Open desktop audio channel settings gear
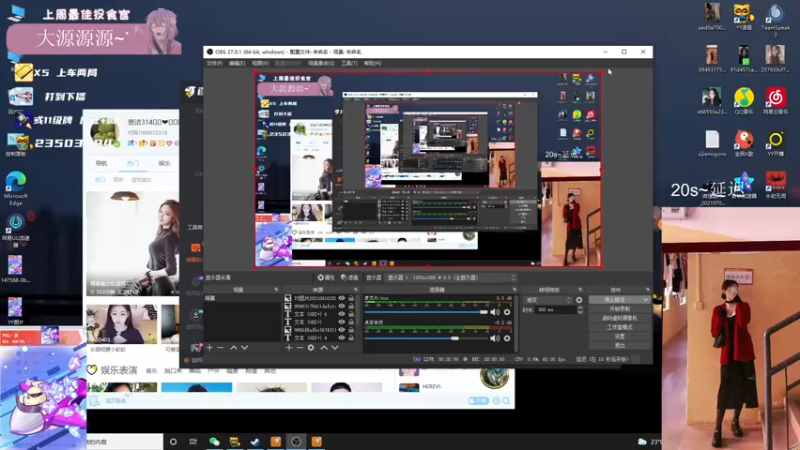This screenshot has height=450, width=800. coord(507,338)
